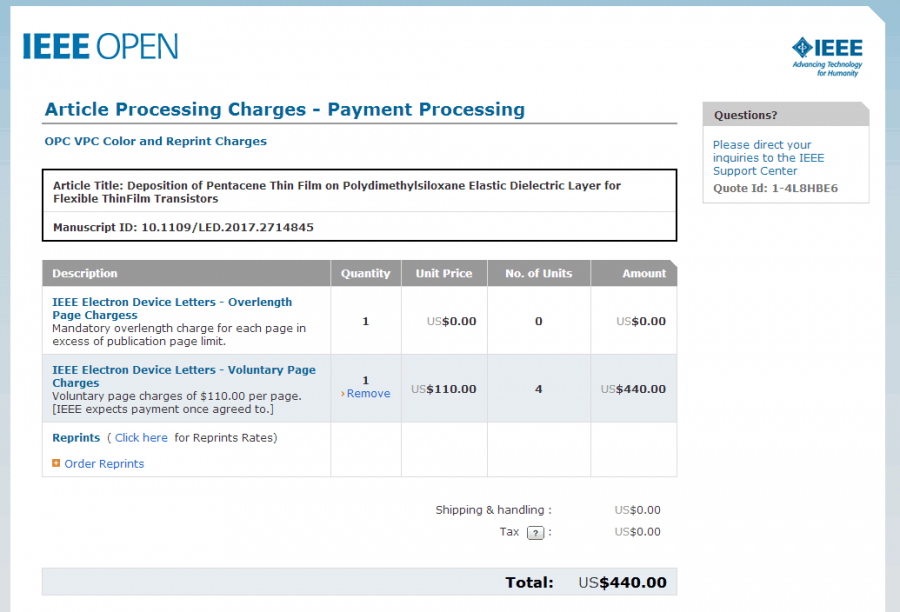Select the Tax US$0.00 value
The height and width of the screenshot is (612, 900).
pos(637,532)
